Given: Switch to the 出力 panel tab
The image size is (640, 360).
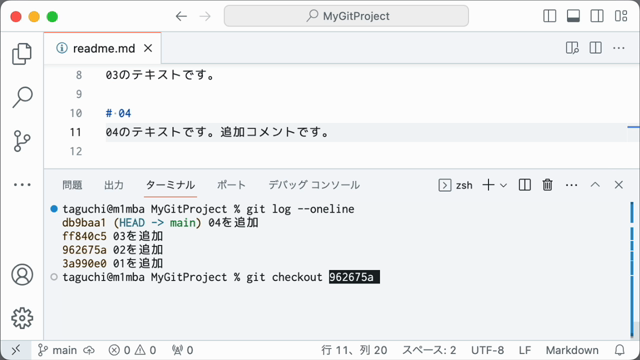Looking at the screenshot, I should [x=114, y=185].
